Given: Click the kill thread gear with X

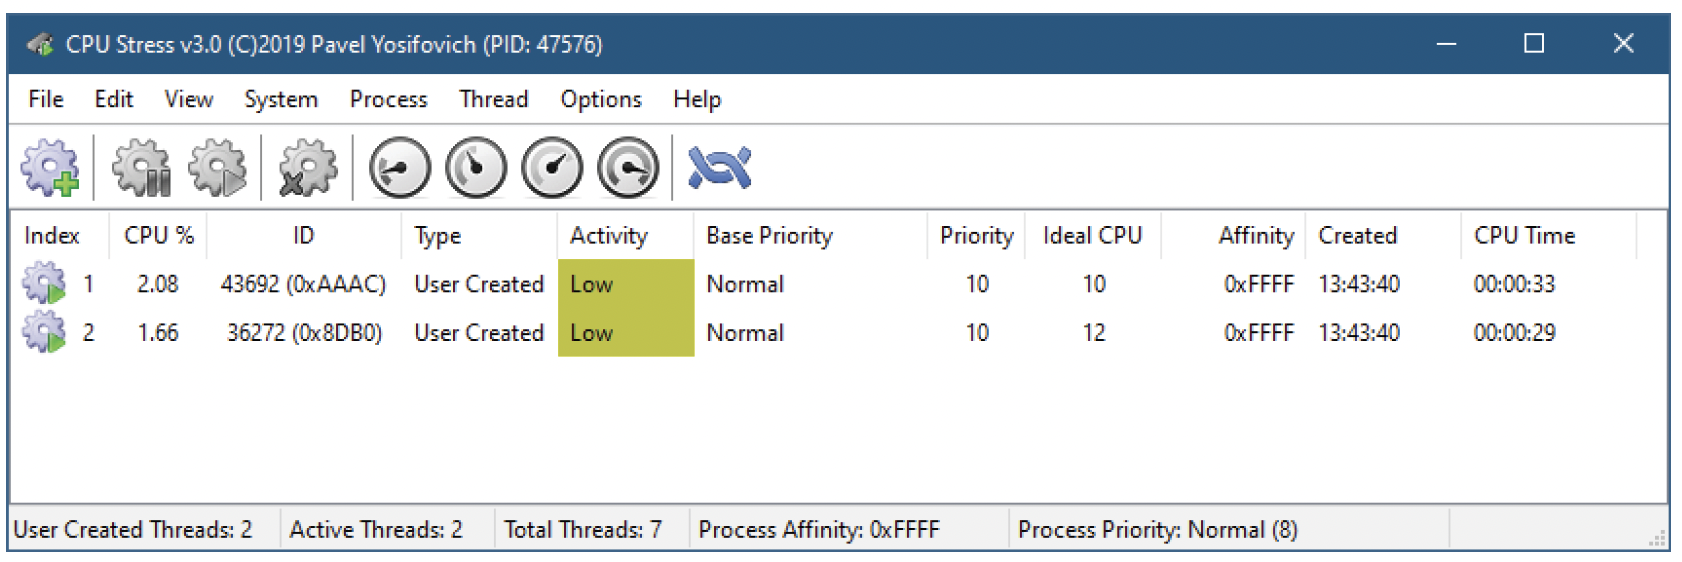Looking at the screenshot, I should pos(307,167).
